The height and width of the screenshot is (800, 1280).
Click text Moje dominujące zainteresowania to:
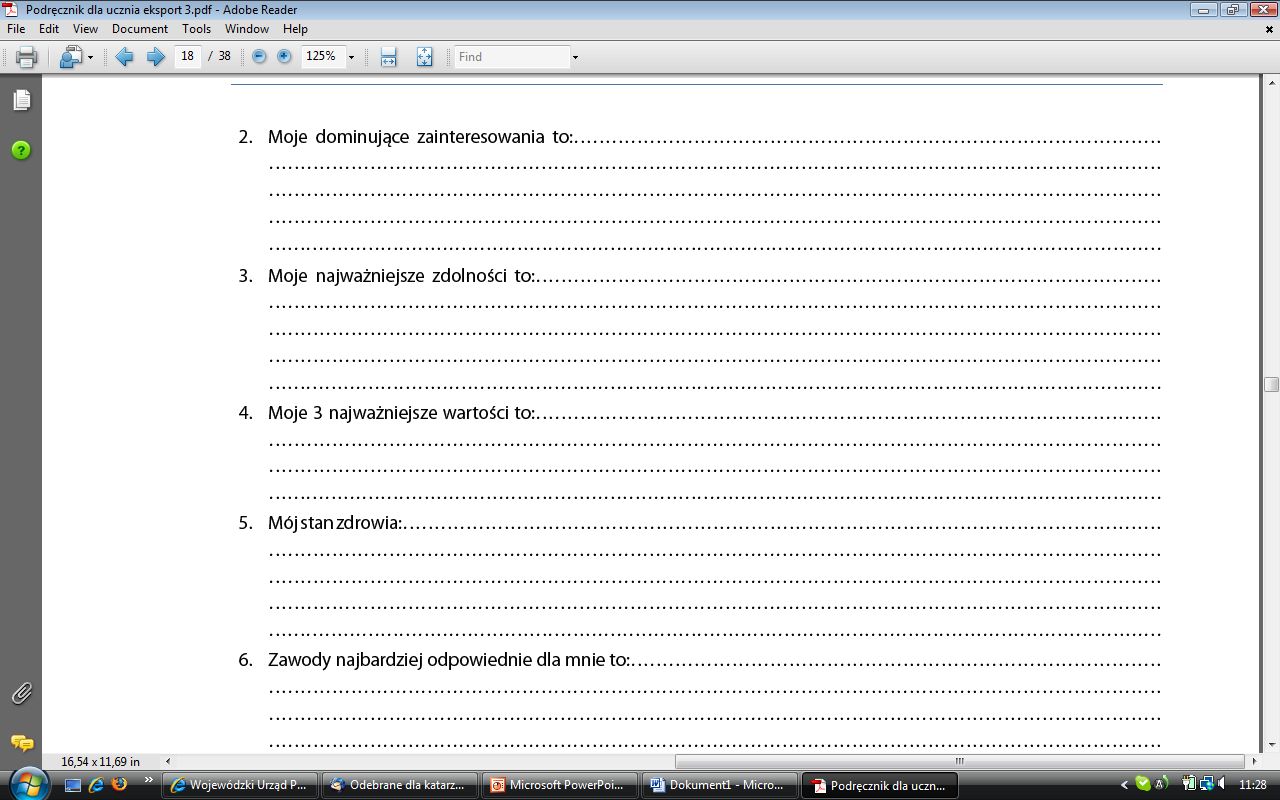click(421, 137)
